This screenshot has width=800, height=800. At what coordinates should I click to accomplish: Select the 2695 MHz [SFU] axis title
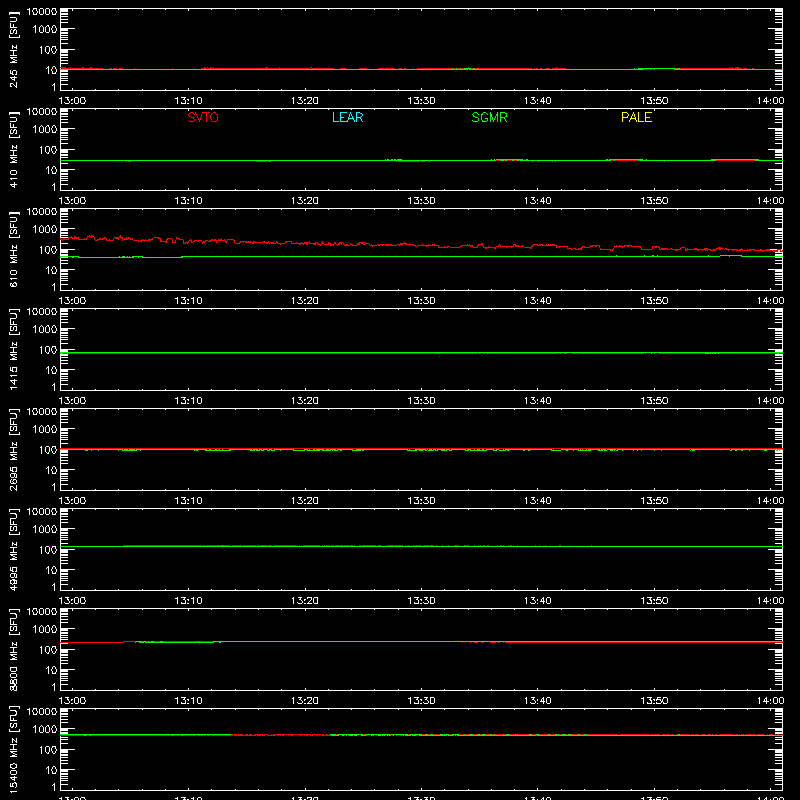click(x=14, y=449)
